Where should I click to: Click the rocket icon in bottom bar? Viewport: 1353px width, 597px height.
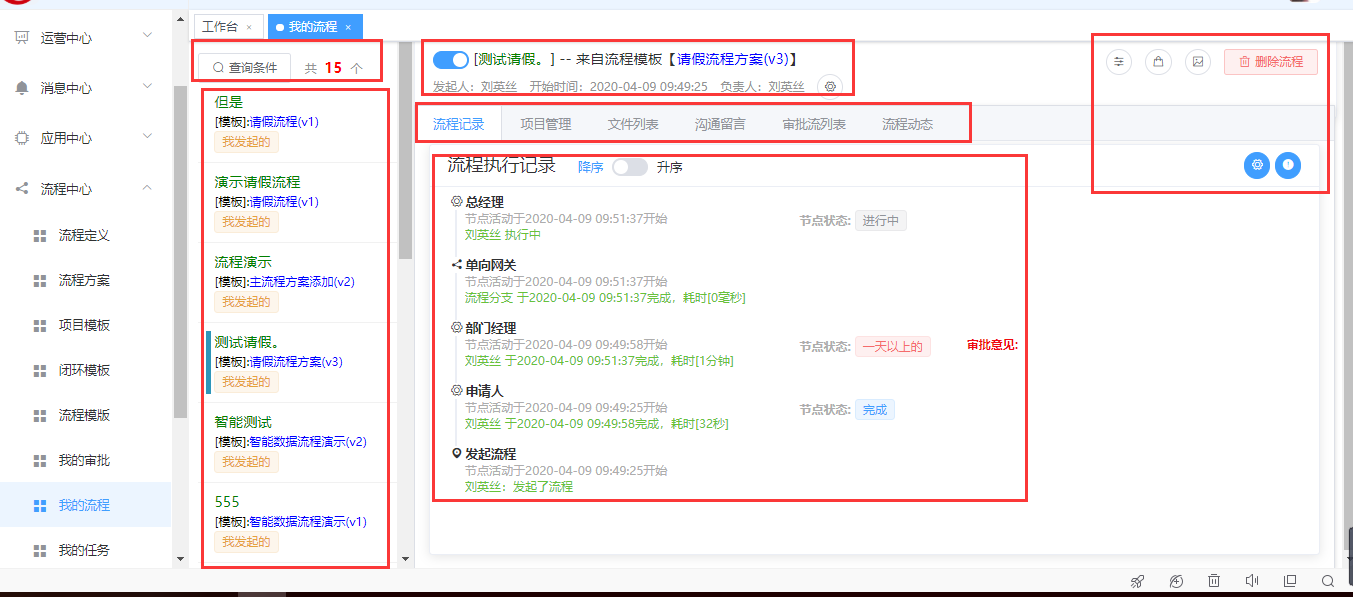click(x=1137, y=581)
